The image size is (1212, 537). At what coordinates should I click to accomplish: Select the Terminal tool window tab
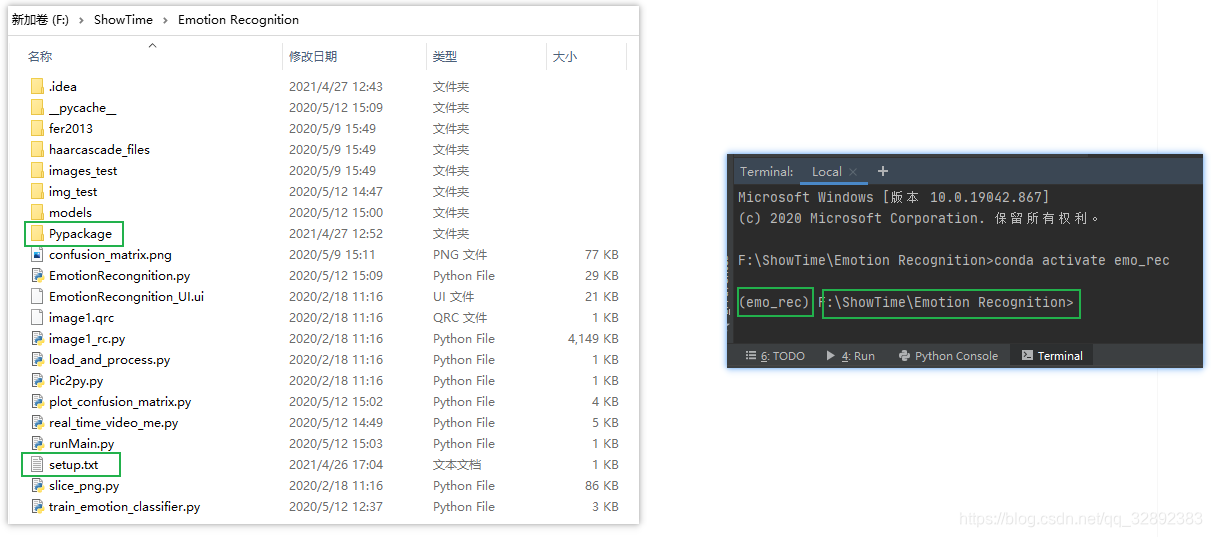point(1052,355)
